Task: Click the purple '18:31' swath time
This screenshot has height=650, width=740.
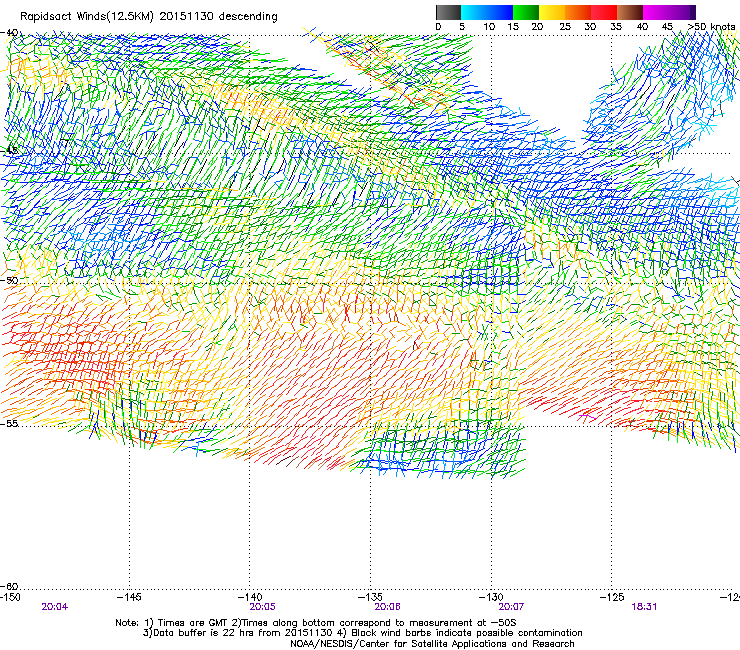Action: [x=644, y=607]
